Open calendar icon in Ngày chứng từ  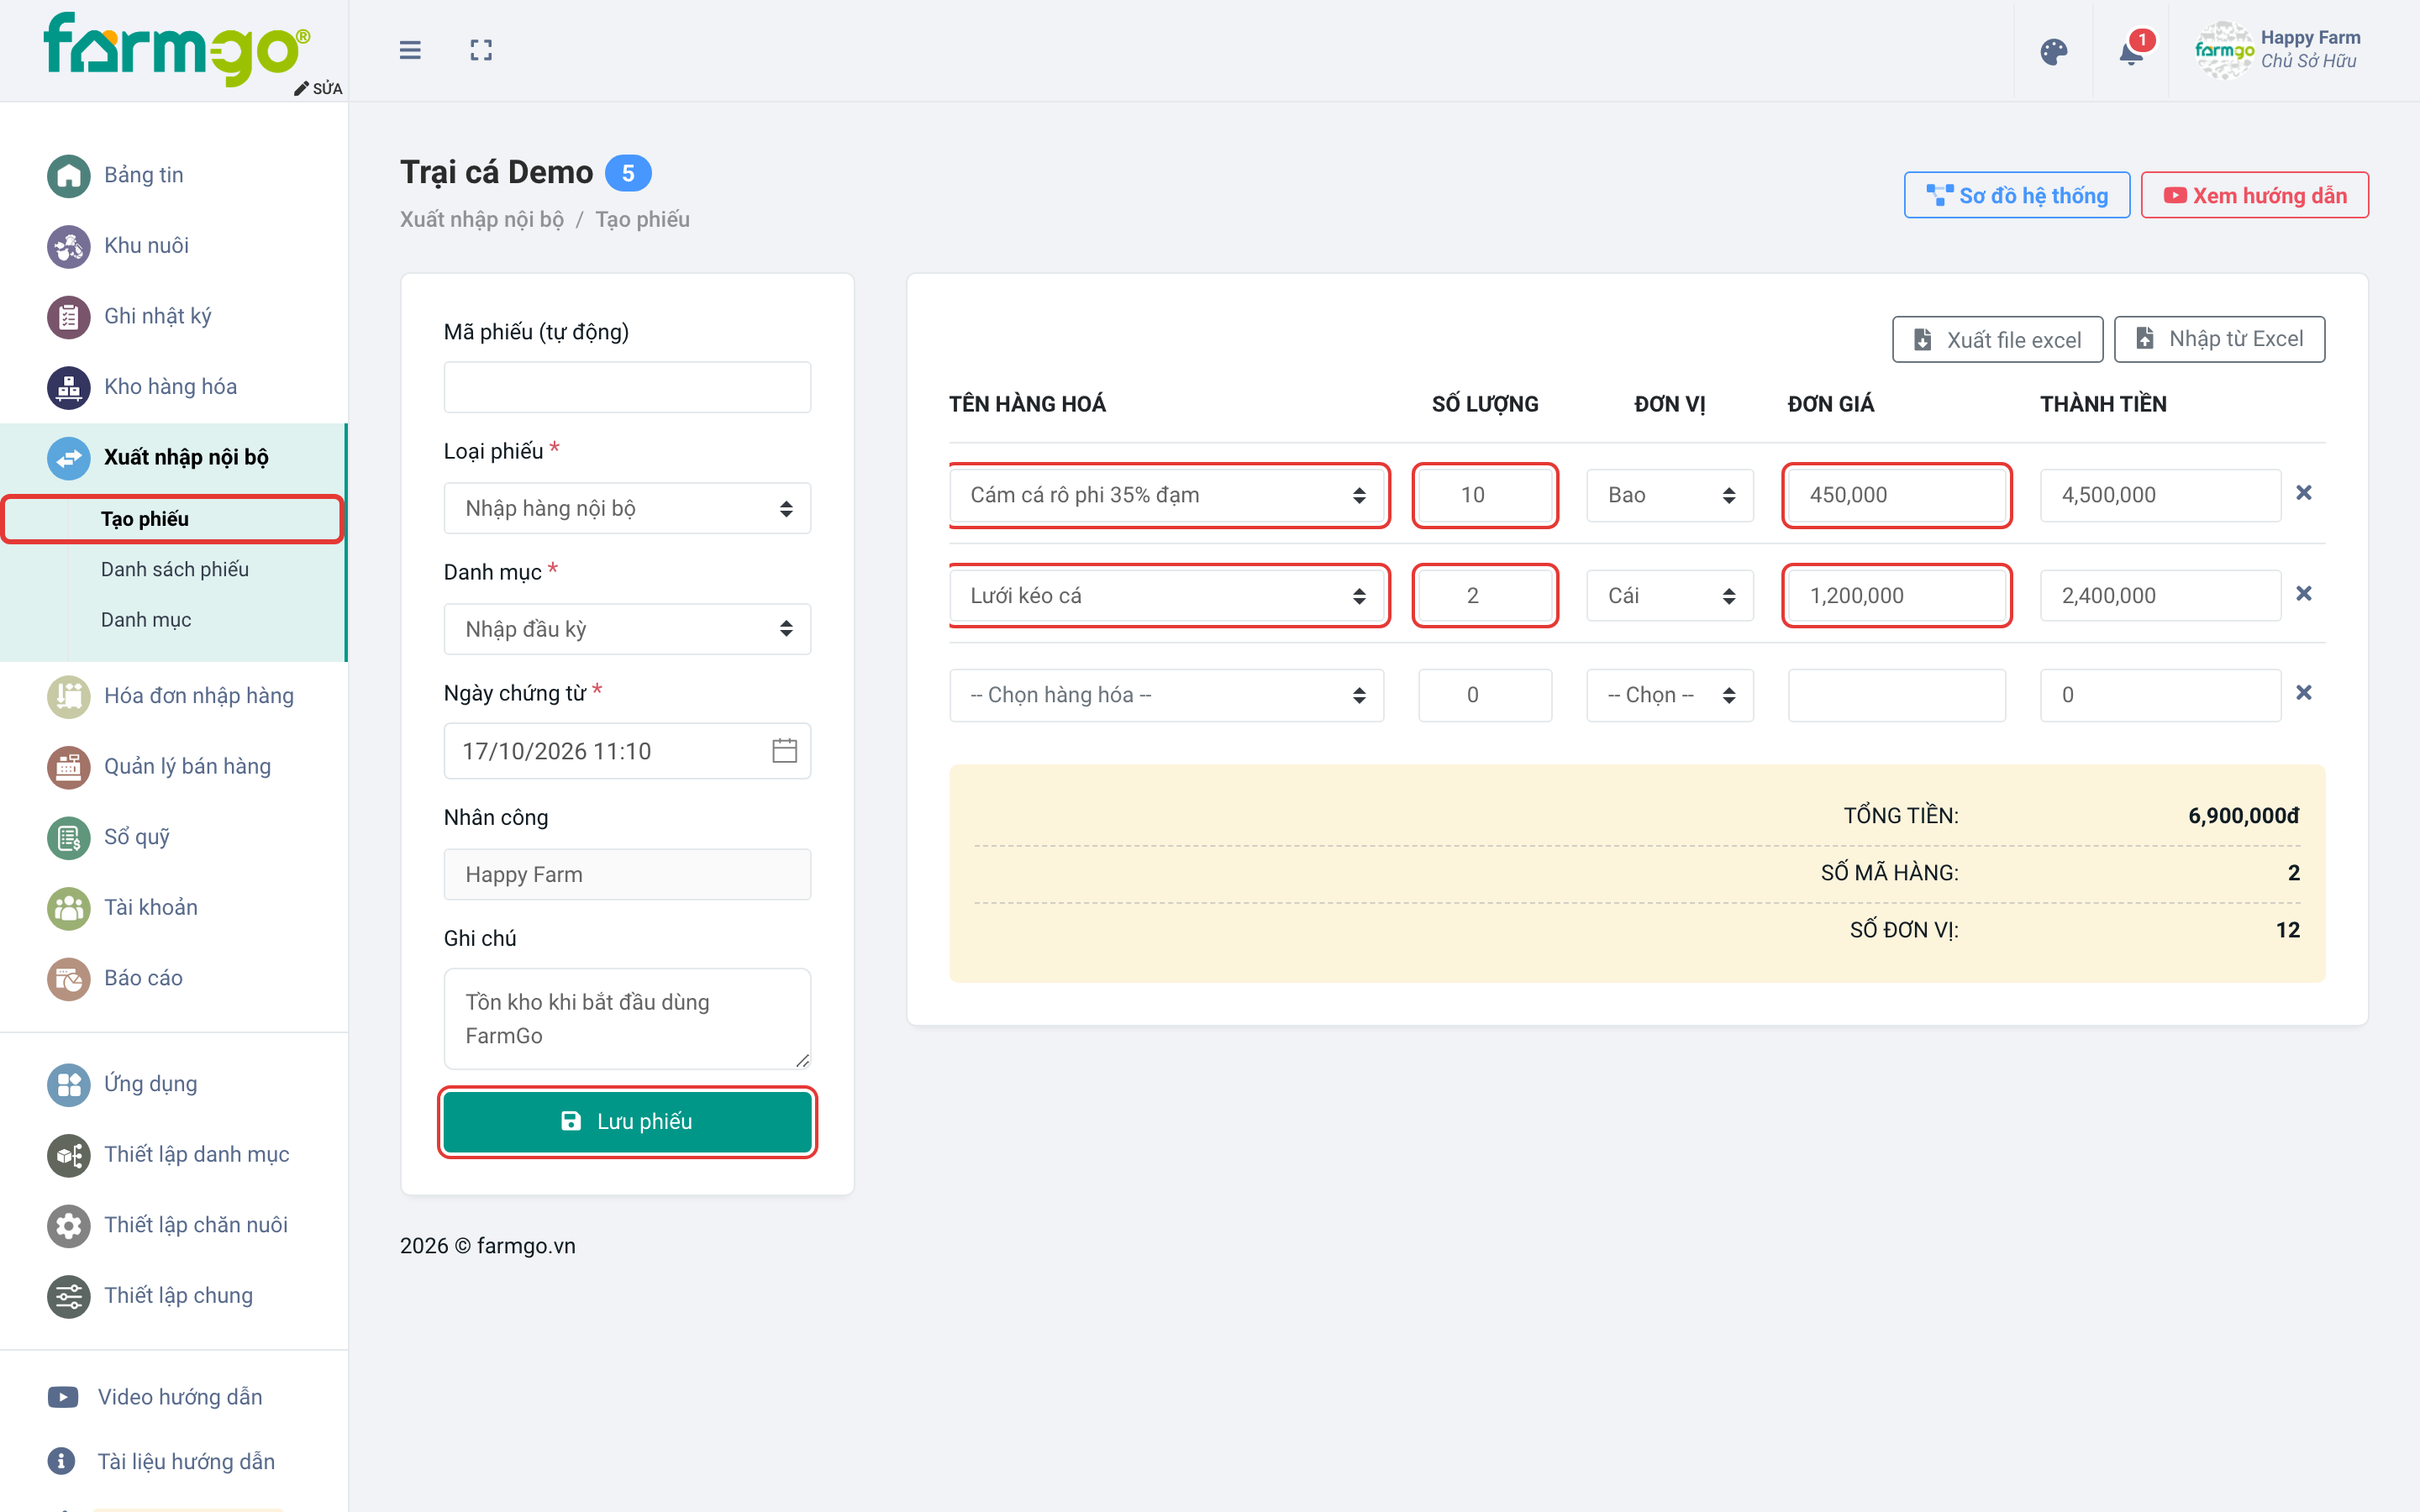pyautogui.click(x=784, y=751)
